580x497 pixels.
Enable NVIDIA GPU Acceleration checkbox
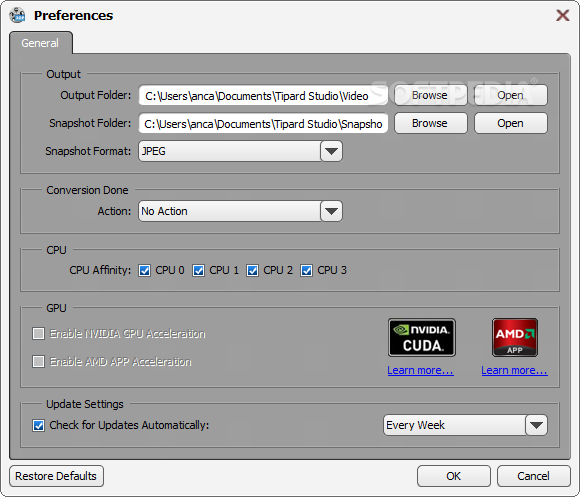pos(38,334)
